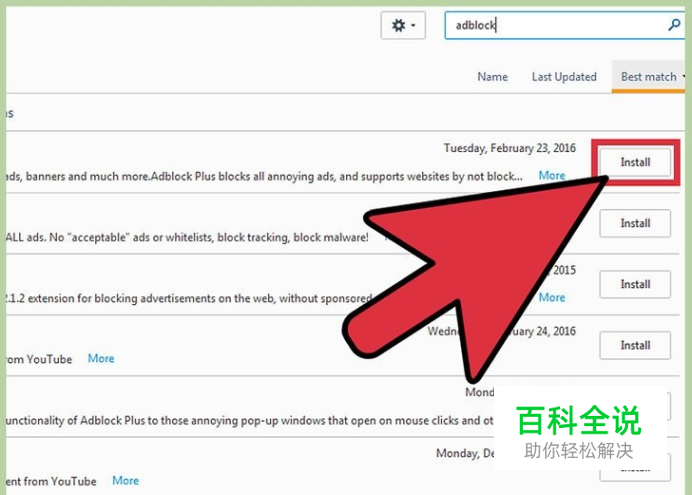The image size is (692, 495).
Task: Select the '.1.2 extension for blocking advertisements' text
Action: (x=189, y=299)
